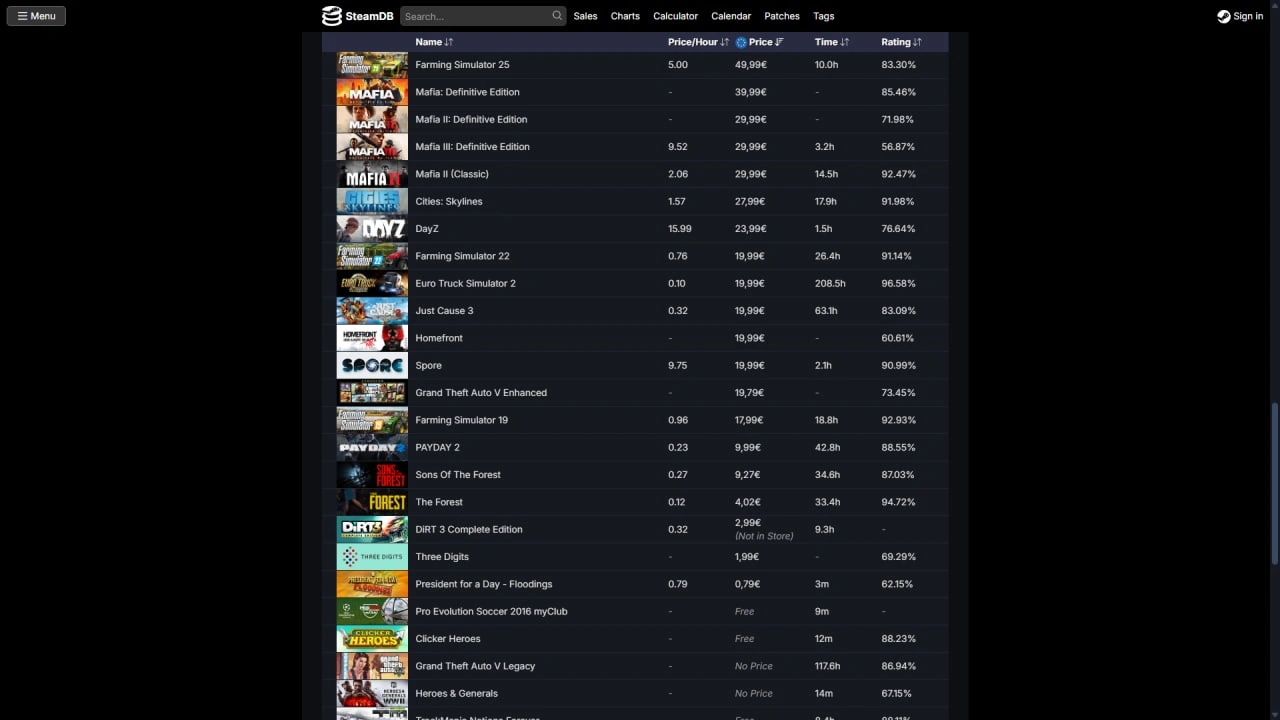Open Grand Theft Auto V Enhanced link
Screen dimensions: 1280x720
481,393
